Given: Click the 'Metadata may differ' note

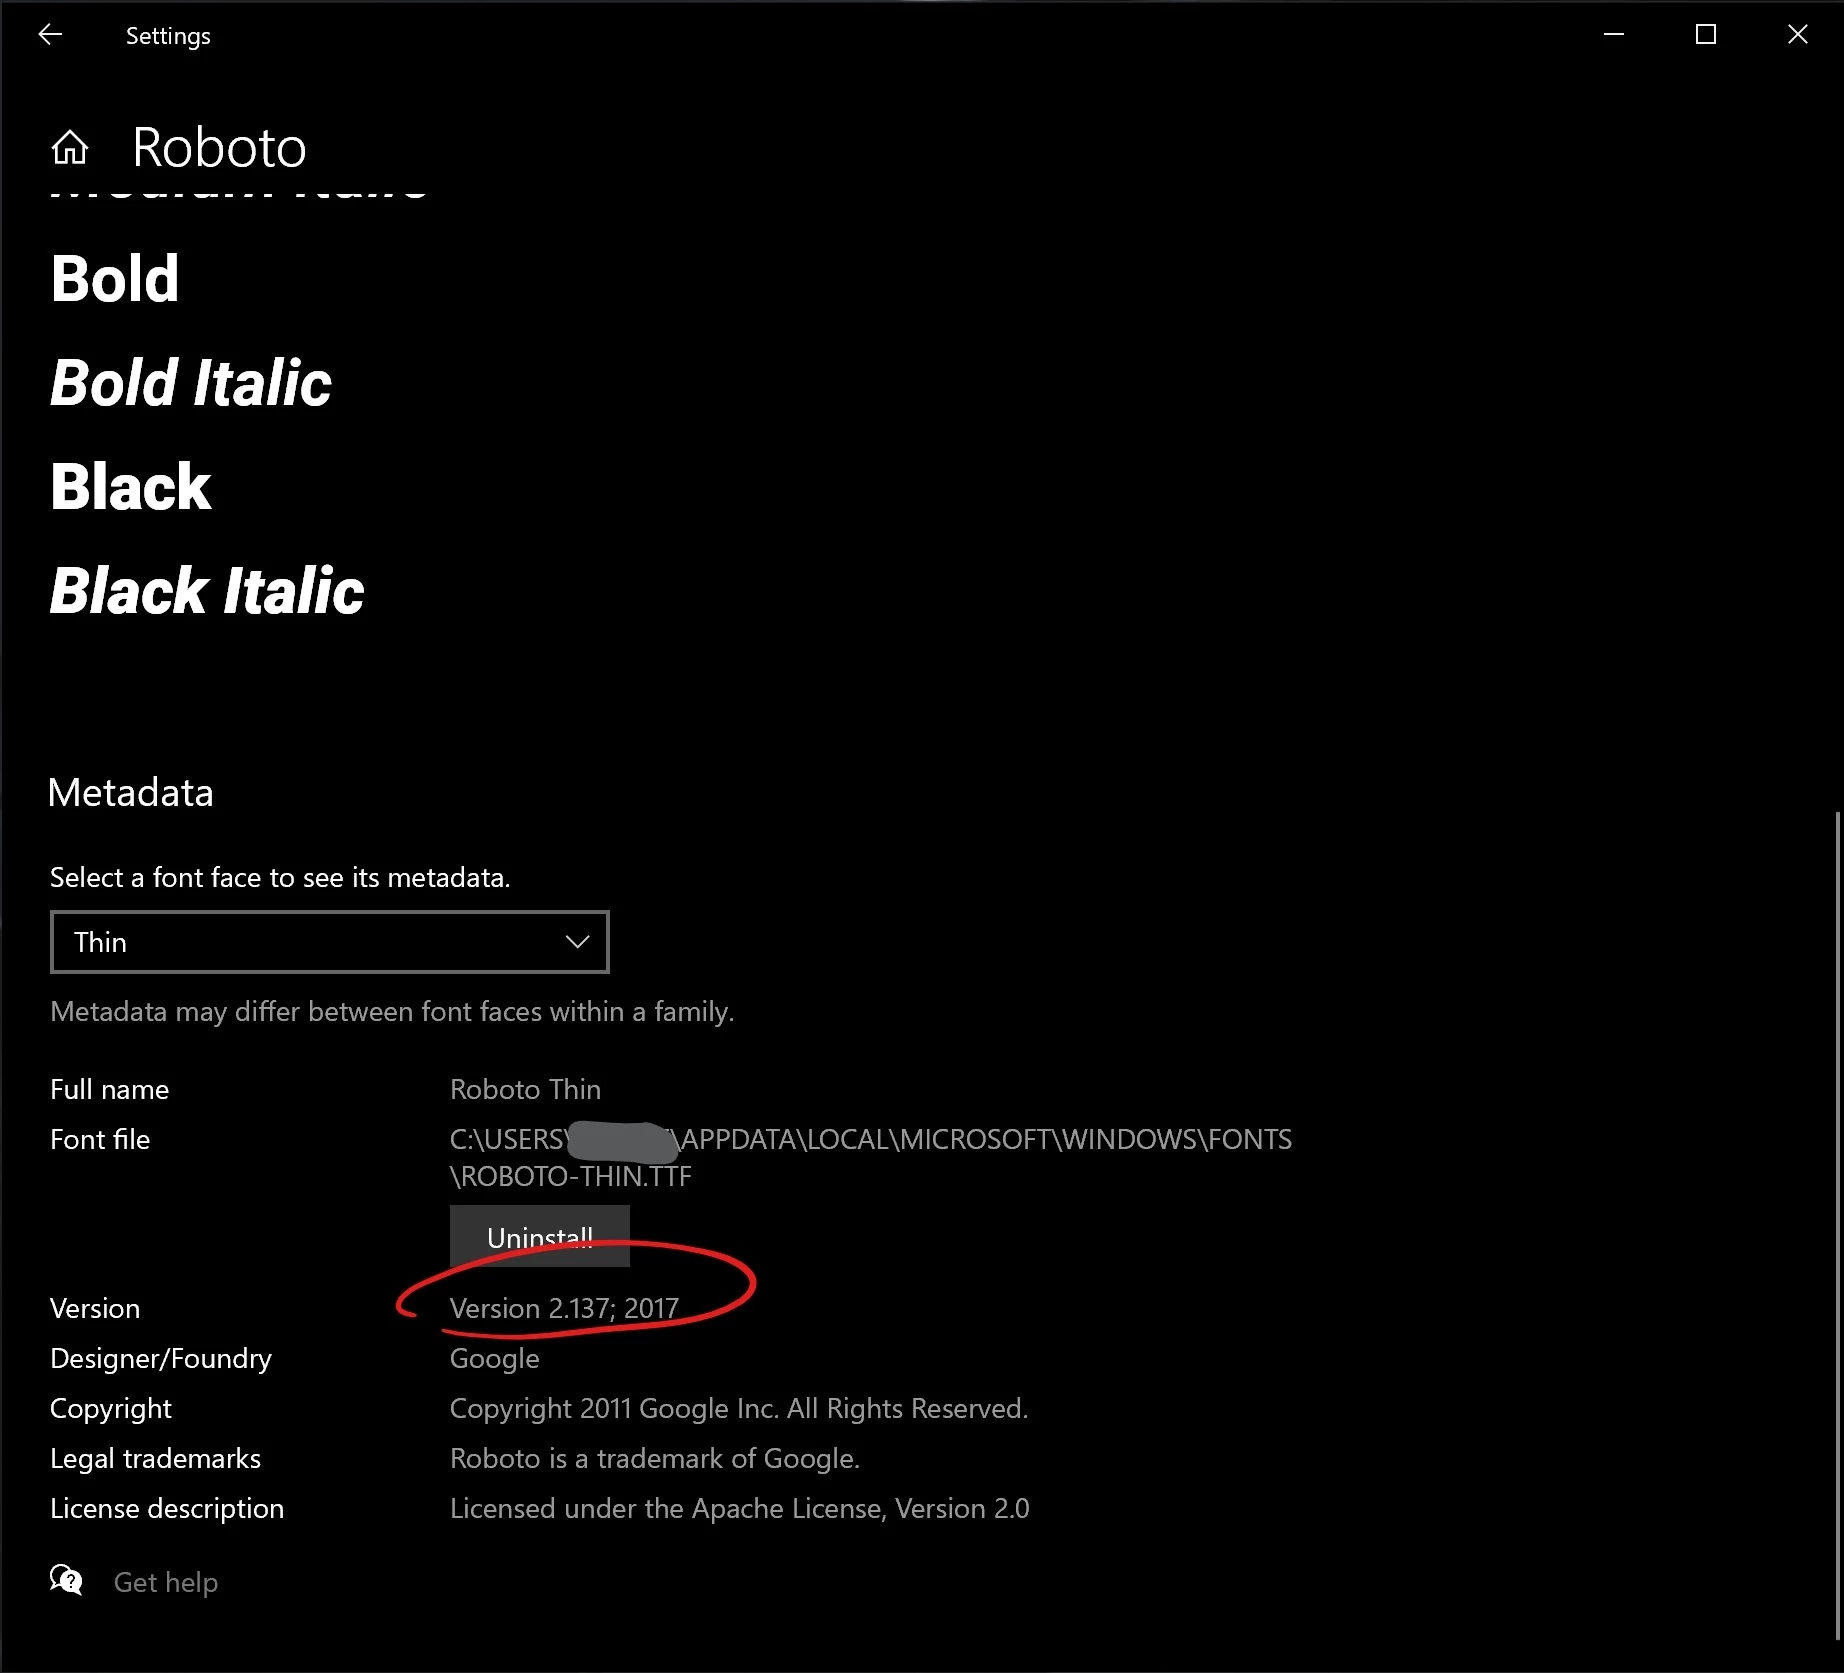Looking at the screenshot, I should pyautogui.click(x=392, y=1011).
